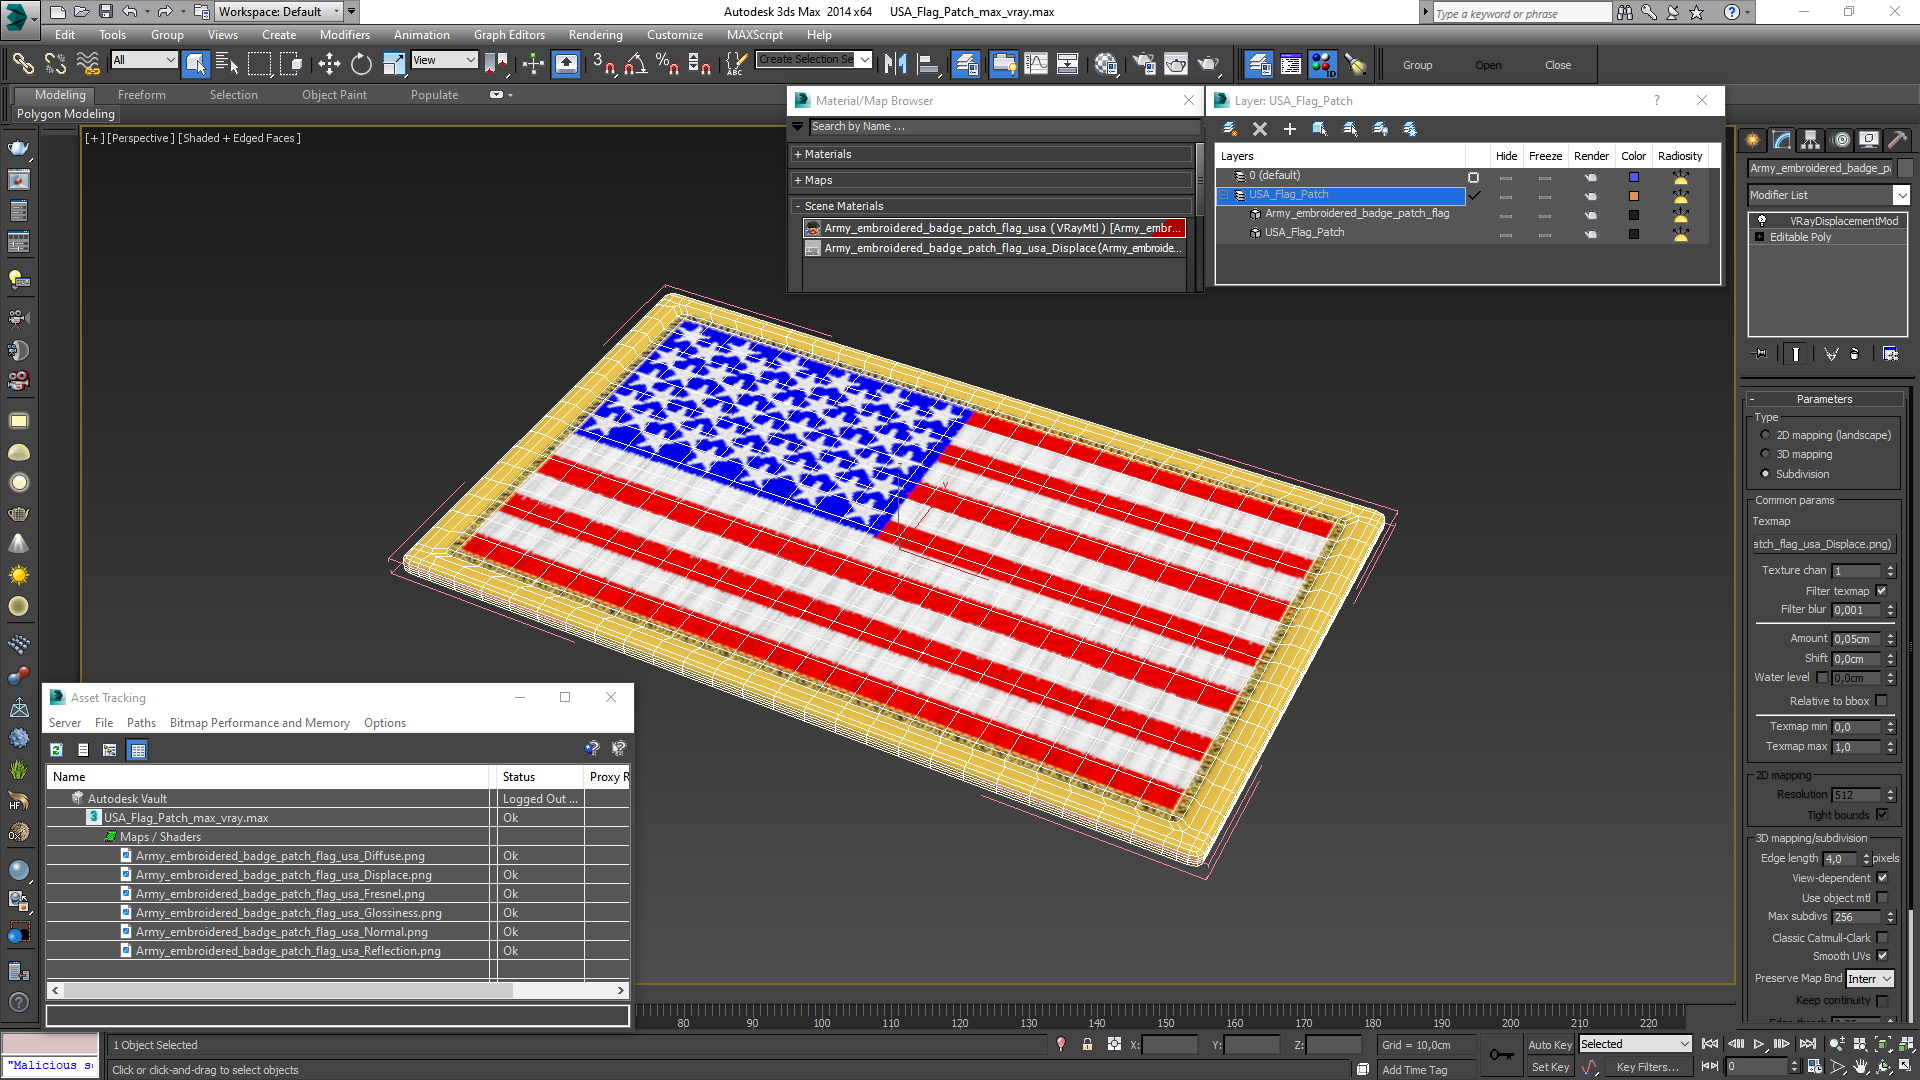Click the Align tool icon
This screenshot has height=1080, width=1920.
coord(928,64)
